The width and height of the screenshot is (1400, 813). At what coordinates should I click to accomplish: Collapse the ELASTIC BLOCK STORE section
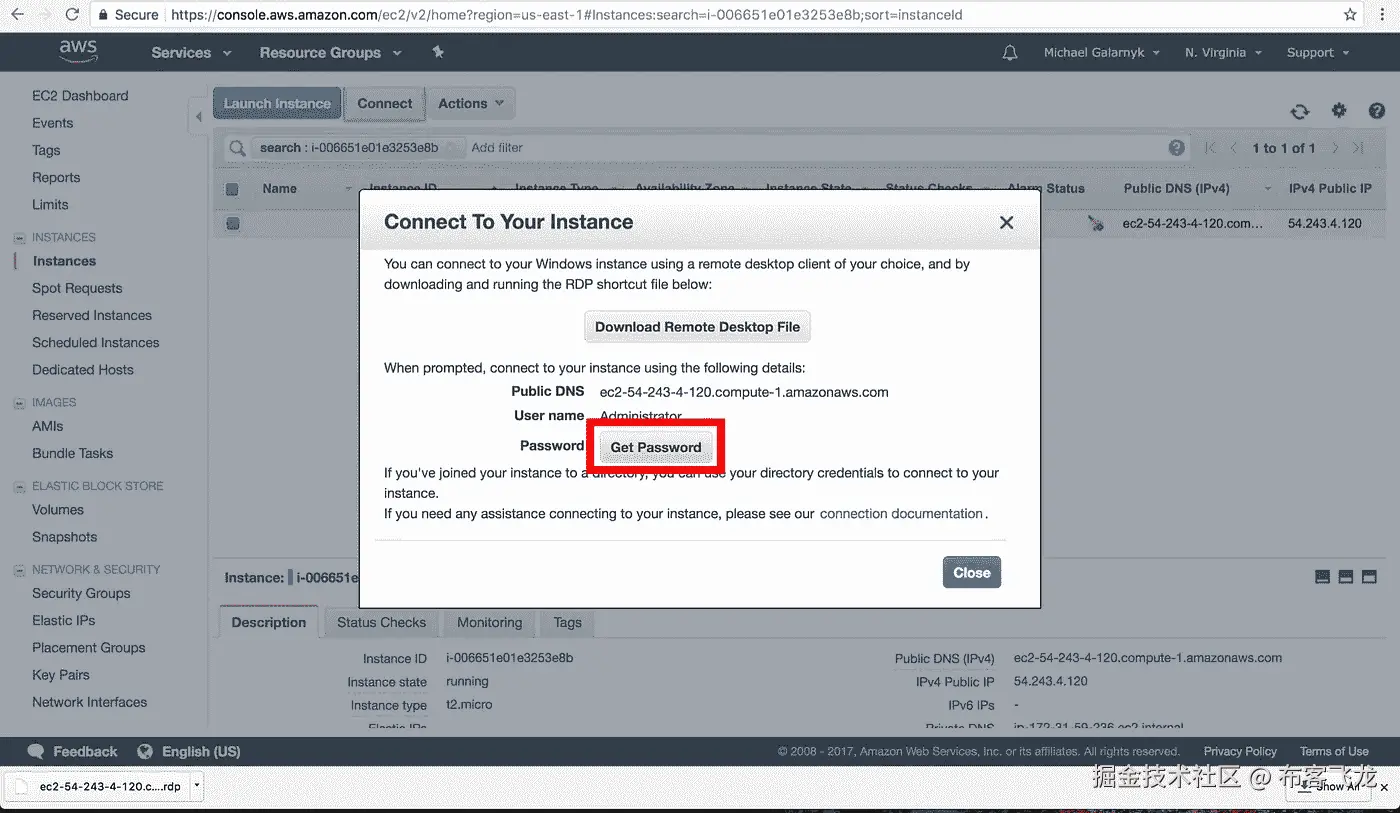point(20,487)
